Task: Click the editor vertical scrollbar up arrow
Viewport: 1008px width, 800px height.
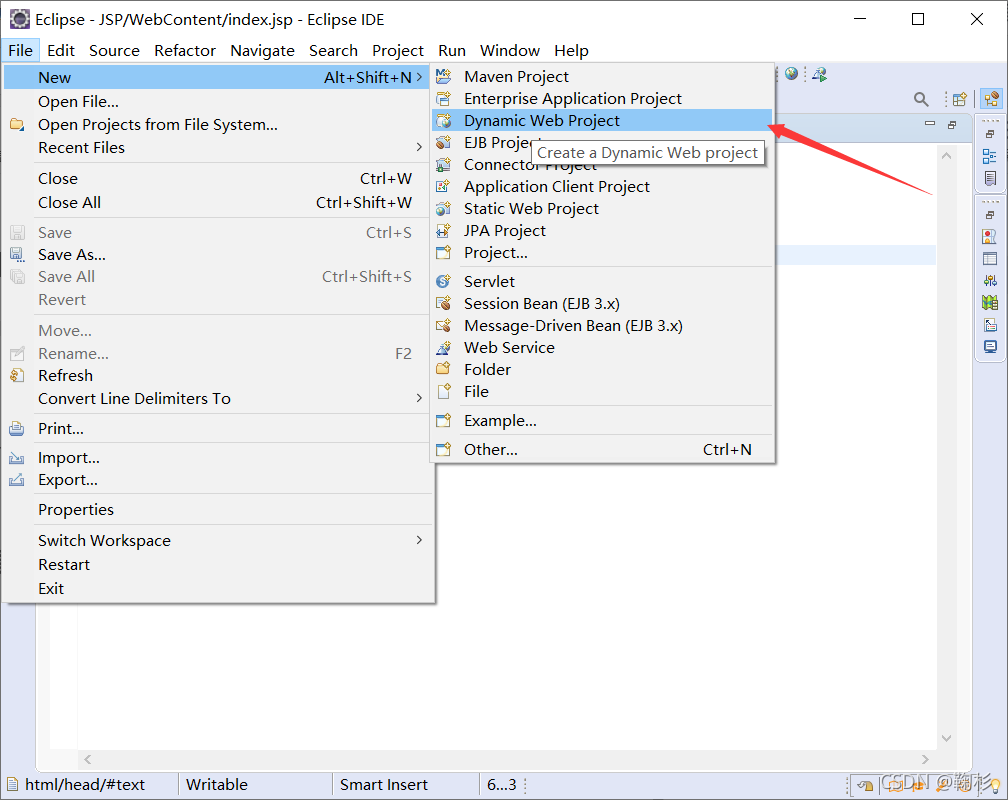Action: coord(946,156)
